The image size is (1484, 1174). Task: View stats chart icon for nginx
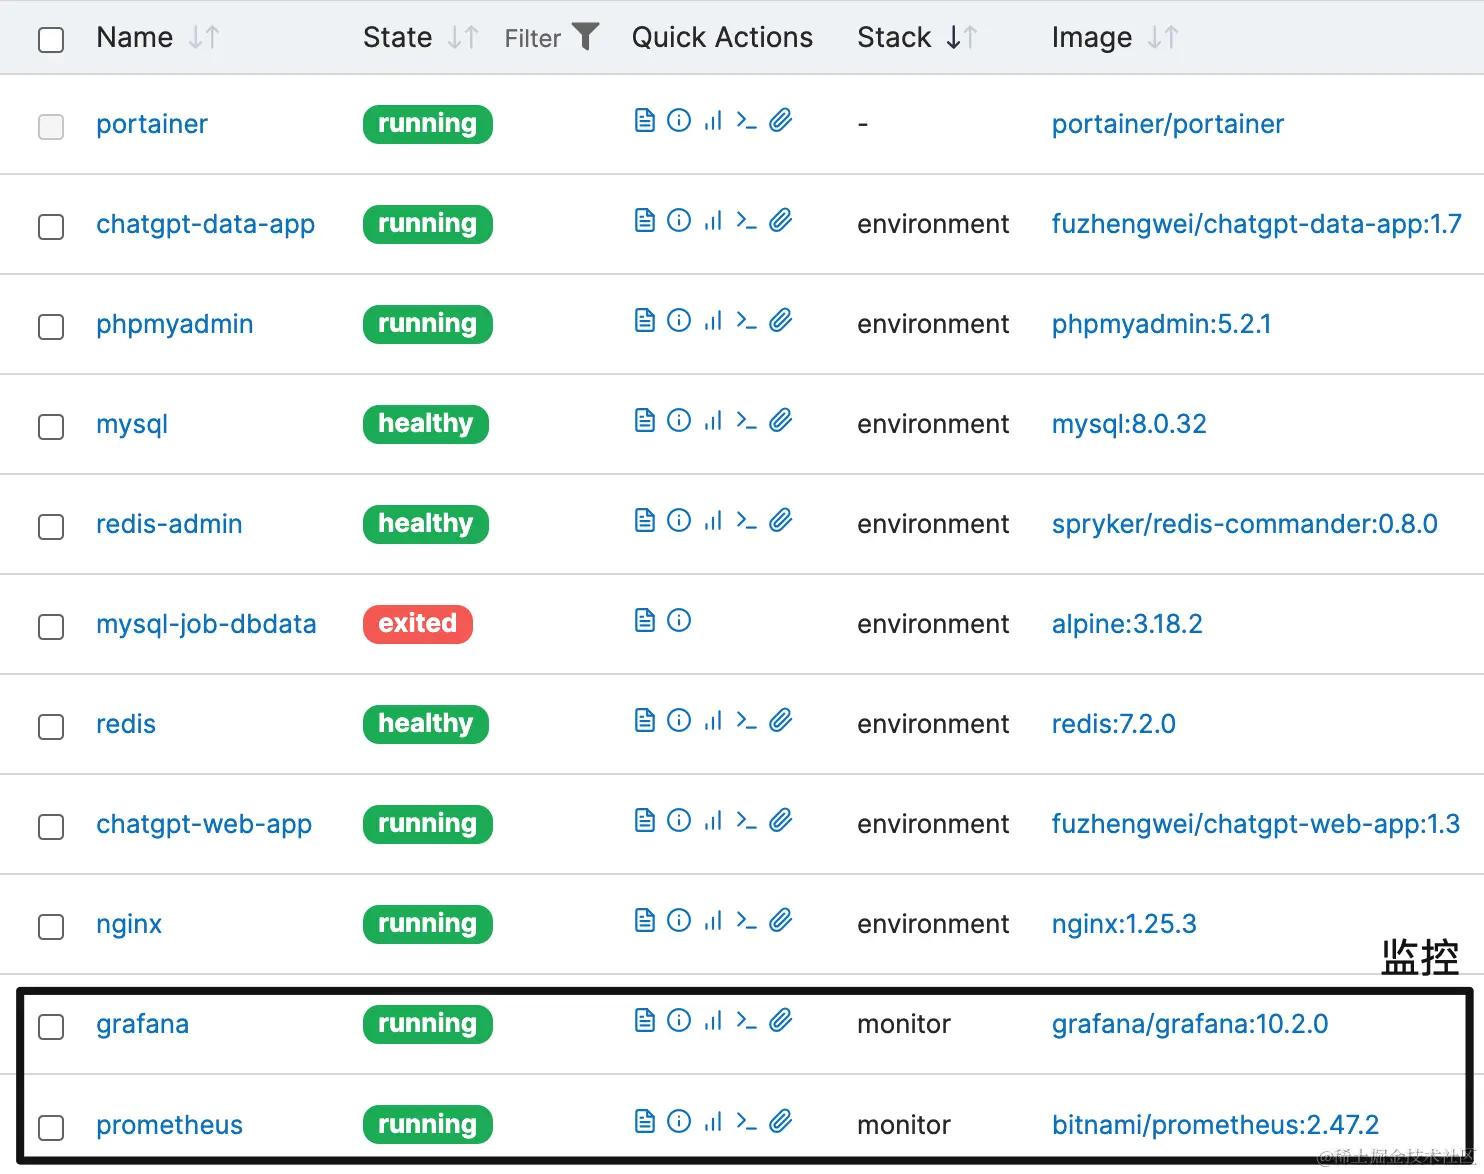click(x=713, y=921)
